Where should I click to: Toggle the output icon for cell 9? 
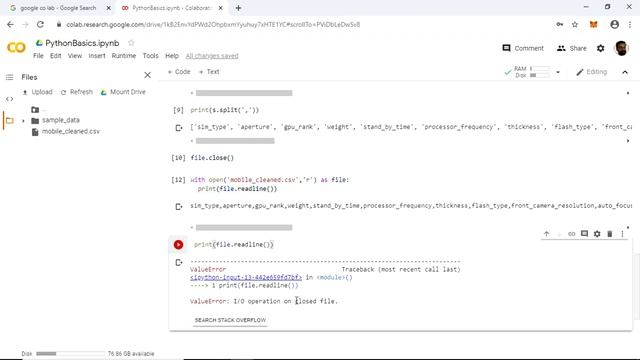pos(179,128)
